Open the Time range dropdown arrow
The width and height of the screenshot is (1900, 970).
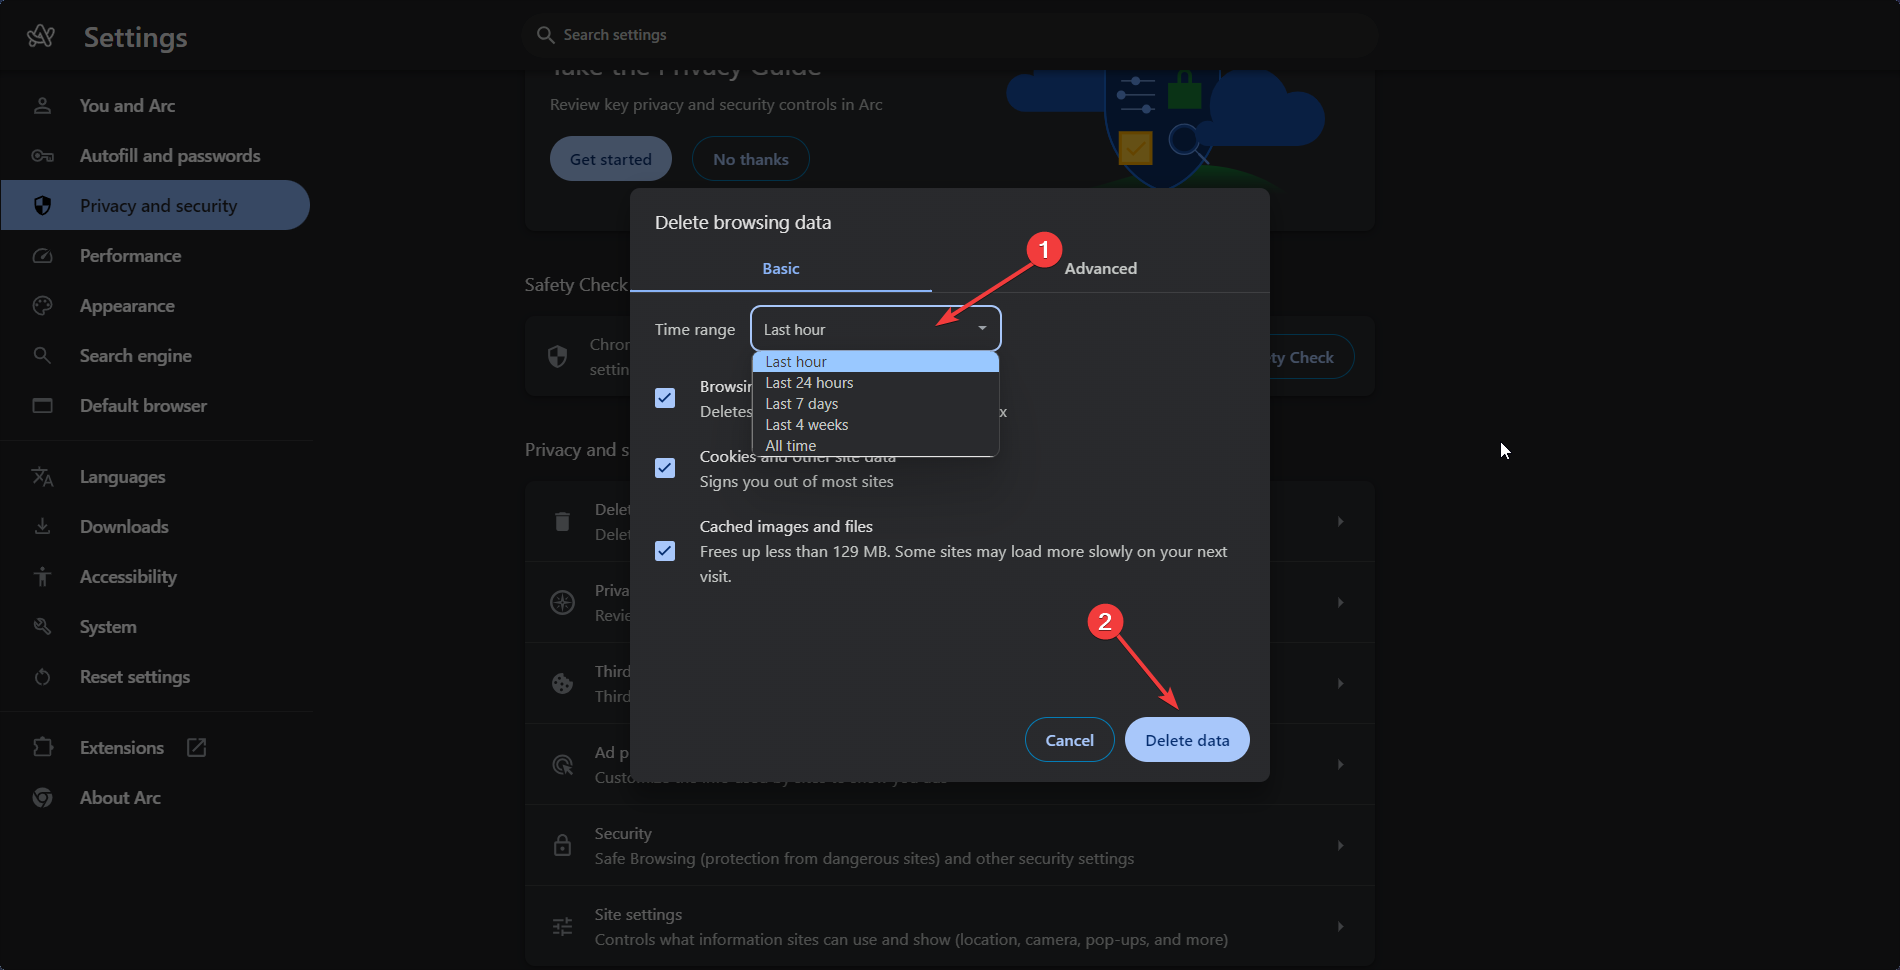pos(982,329)
